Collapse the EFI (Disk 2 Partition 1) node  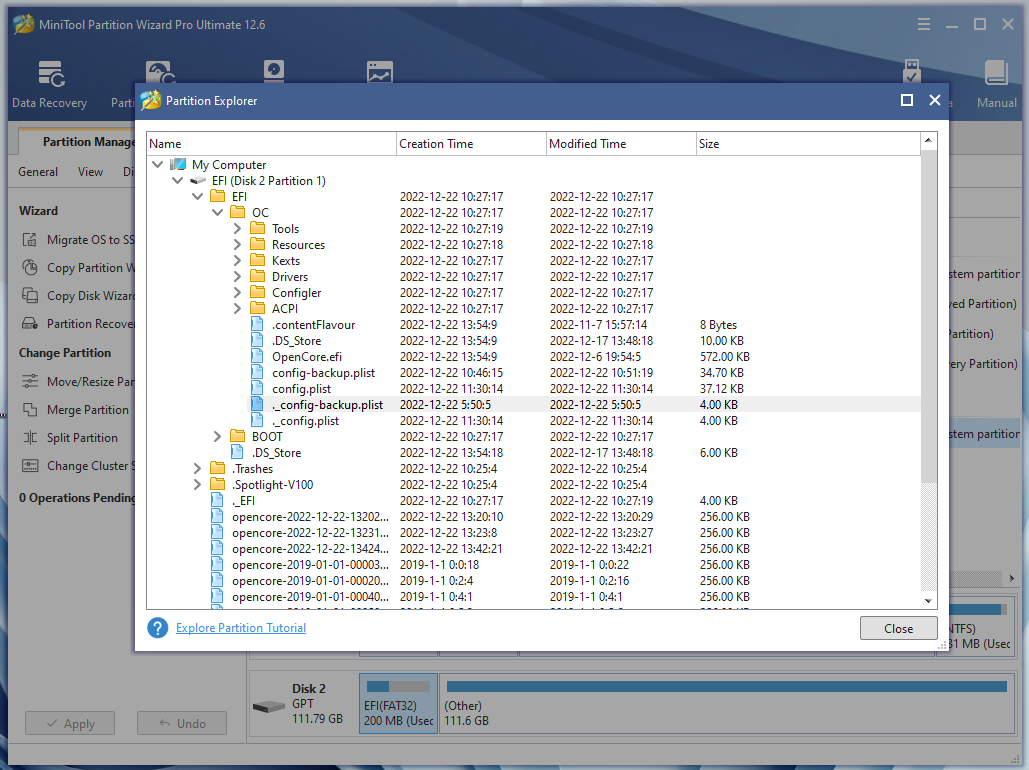pos(177,180)
